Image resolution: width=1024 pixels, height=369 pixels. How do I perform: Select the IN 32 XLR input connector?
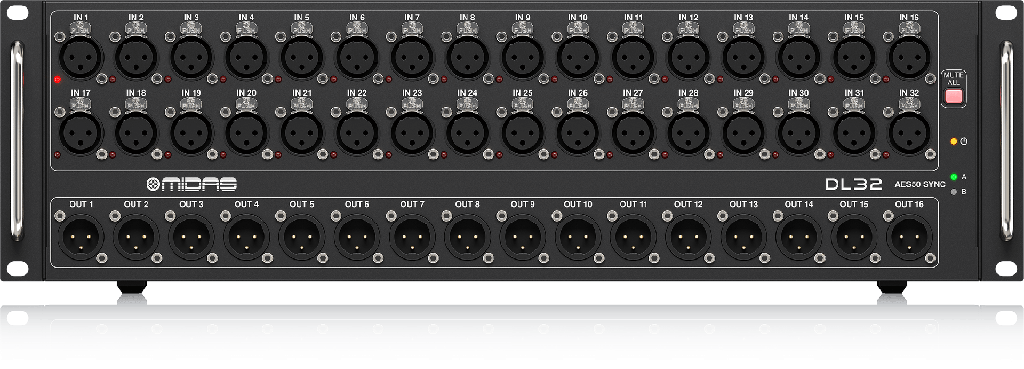pyautogui.click(x=909, y=133)
